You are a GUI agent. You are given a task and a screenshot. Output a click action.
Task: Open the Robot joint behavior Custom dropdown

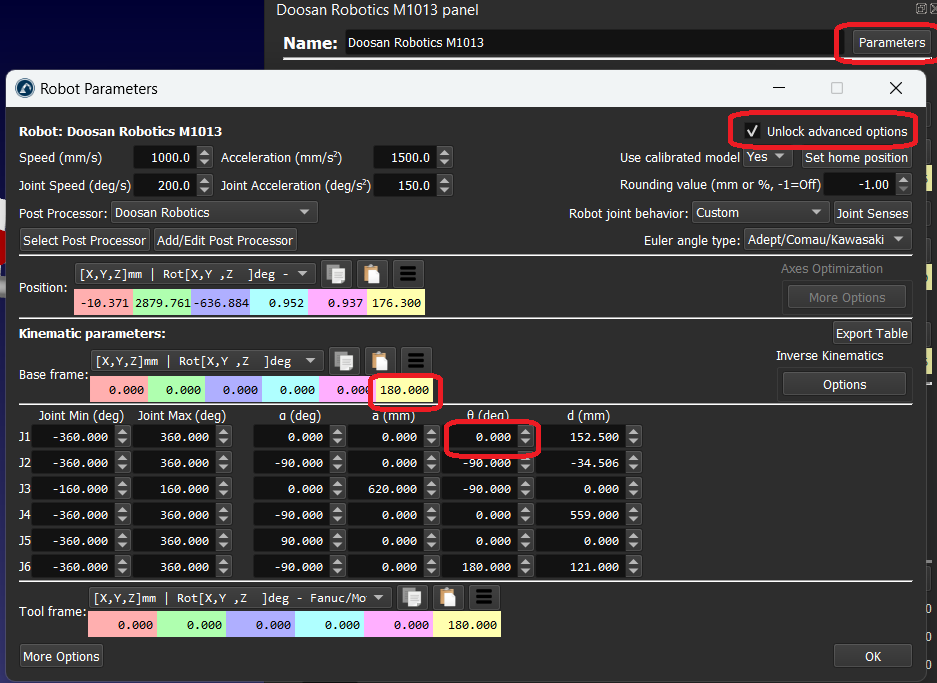pos(759,213)
